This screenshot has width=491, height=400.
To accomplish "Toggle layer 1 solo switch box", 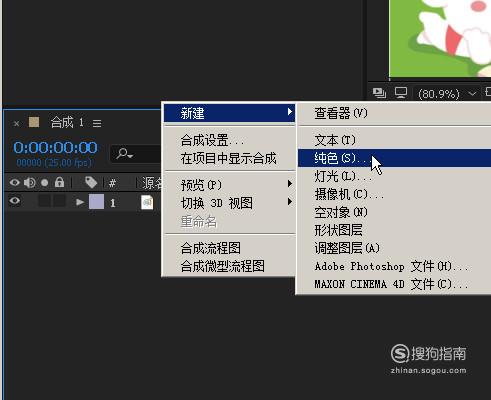I will 44,201.
